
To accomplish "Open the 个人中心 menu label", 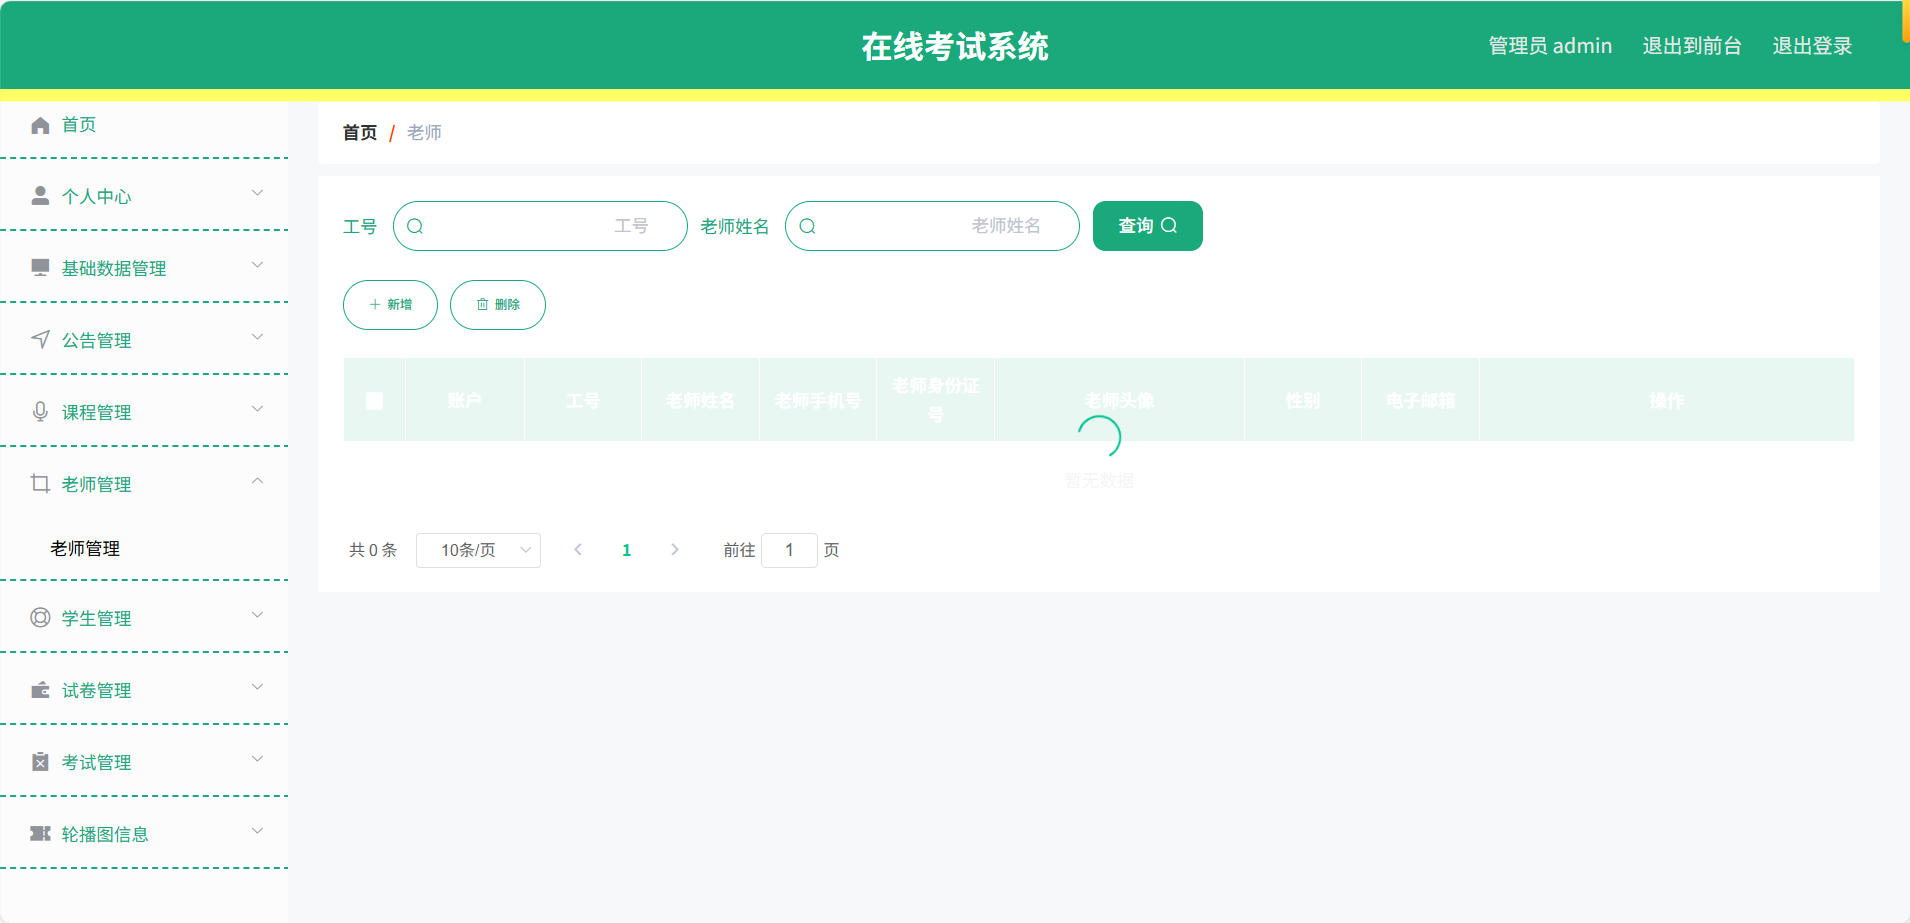I will (97, 197).
